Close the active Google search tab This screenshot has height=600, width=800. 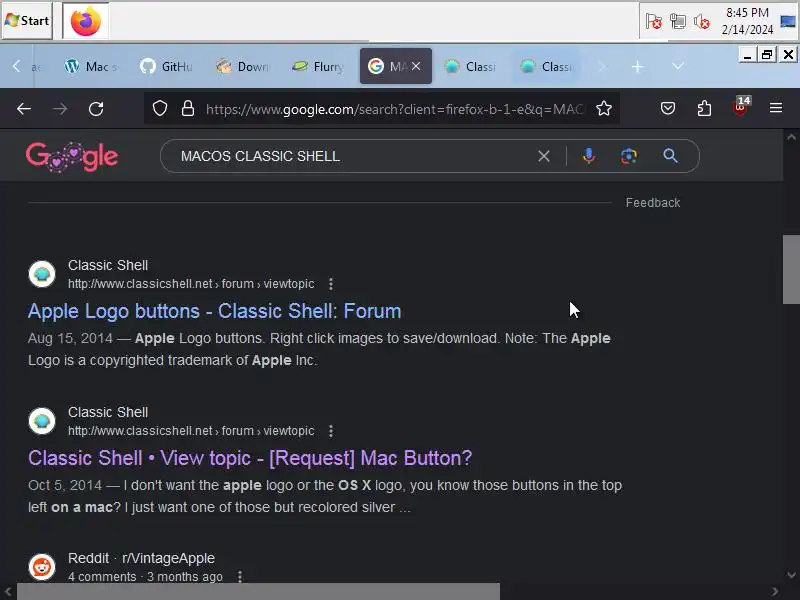(x=416, y=66)
